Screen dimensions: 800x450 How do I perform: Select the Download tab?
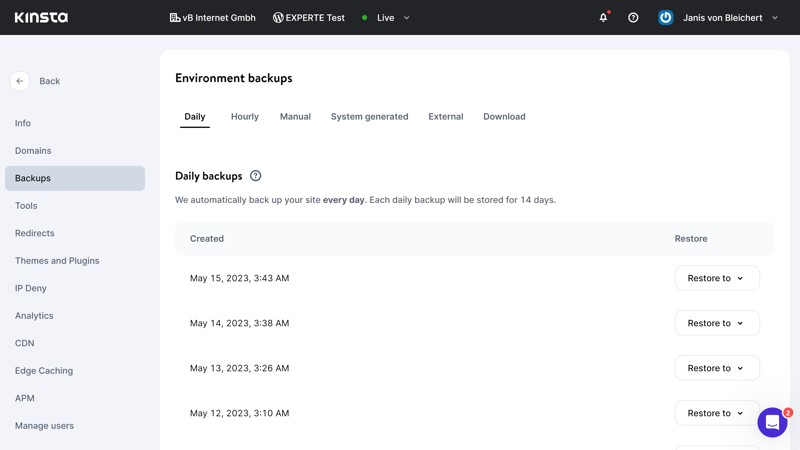coord(504,116)
